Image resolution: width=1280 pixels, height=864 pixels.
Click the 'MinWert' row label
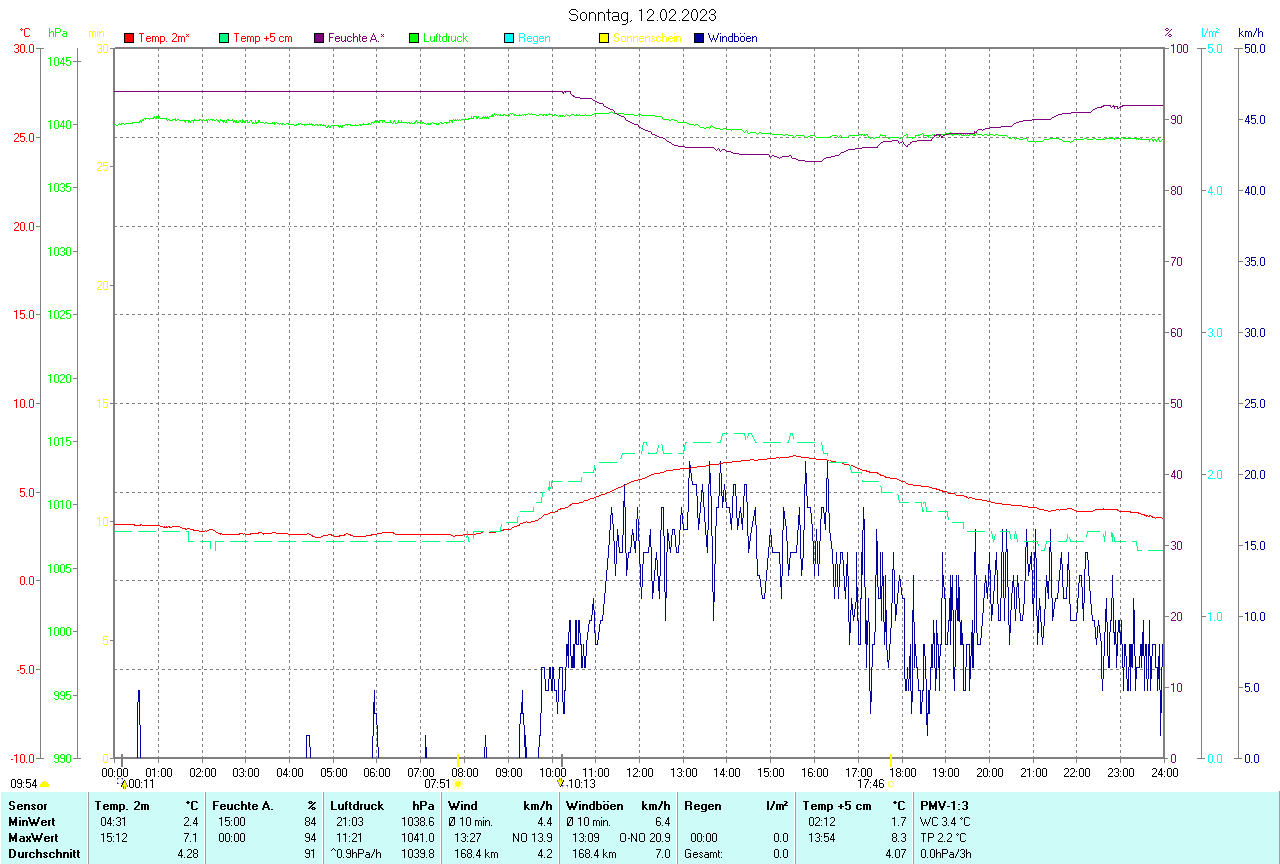coord(31,822)
